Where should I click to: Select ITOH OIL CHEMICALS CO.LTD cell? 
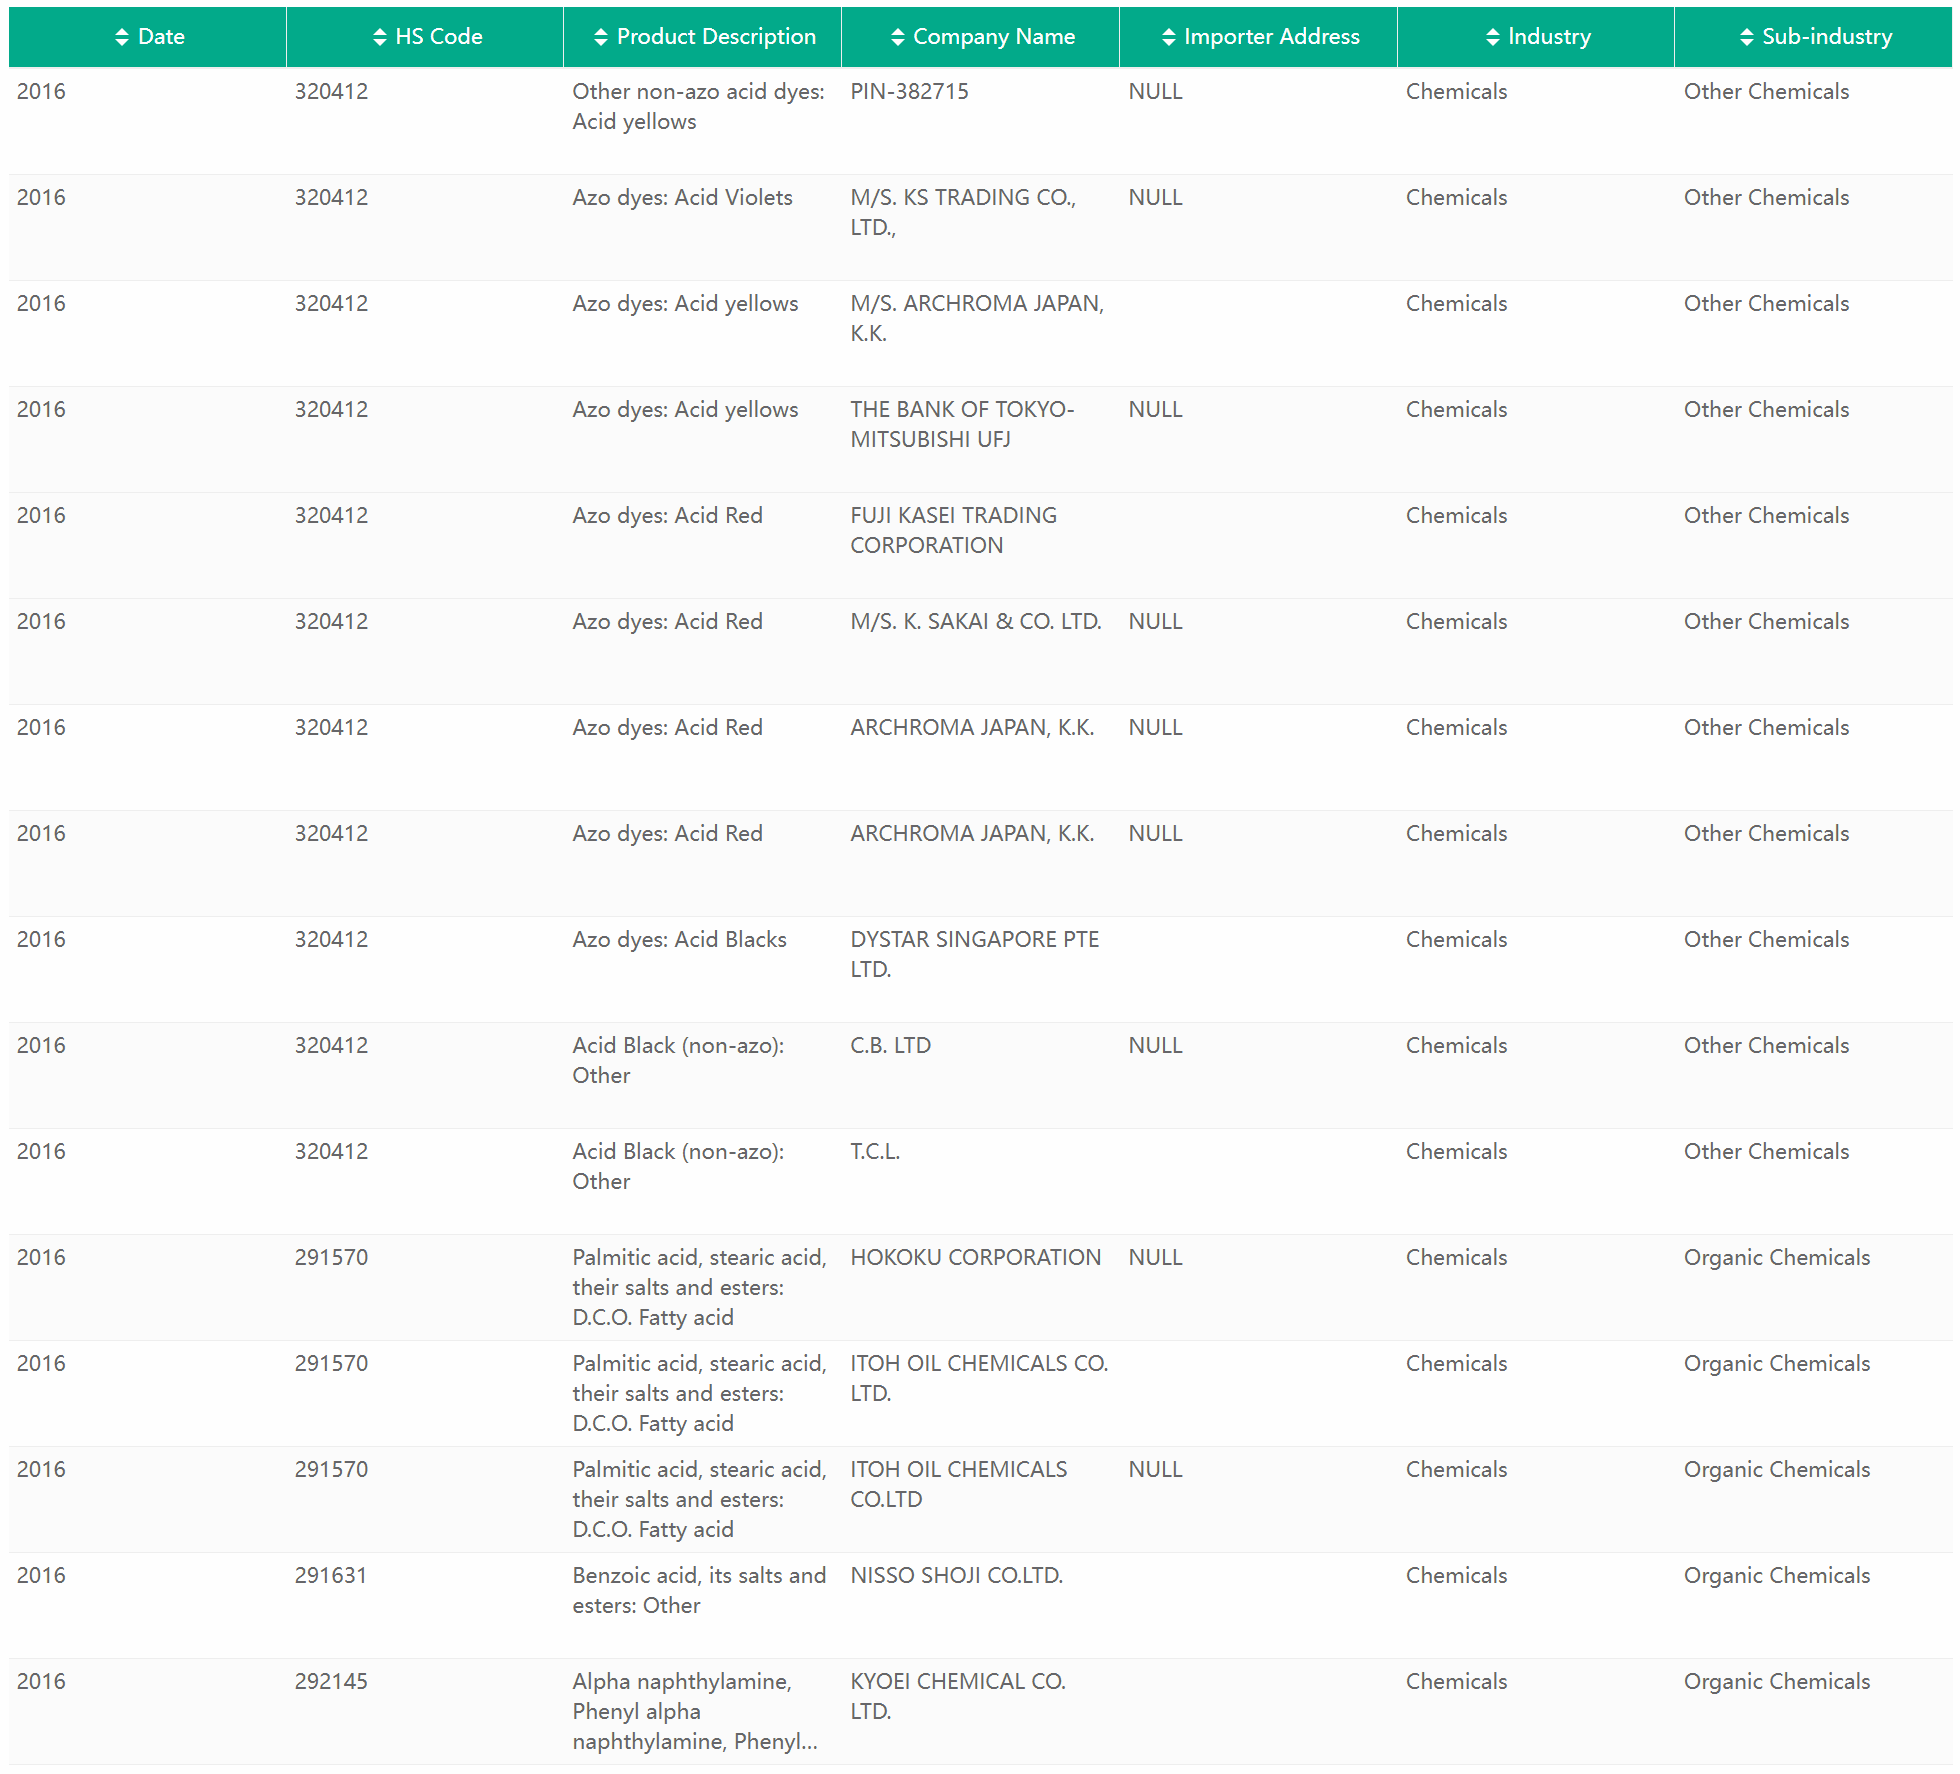980,1499
